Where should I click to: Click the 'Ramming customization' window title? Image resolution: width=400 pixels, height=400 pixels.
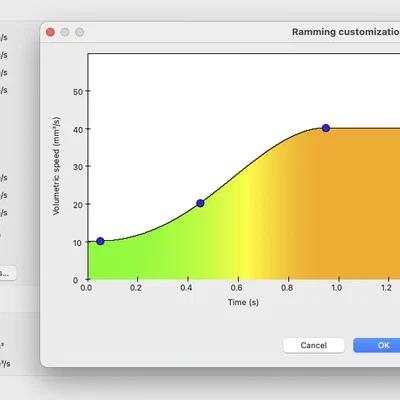coord(346,32)
